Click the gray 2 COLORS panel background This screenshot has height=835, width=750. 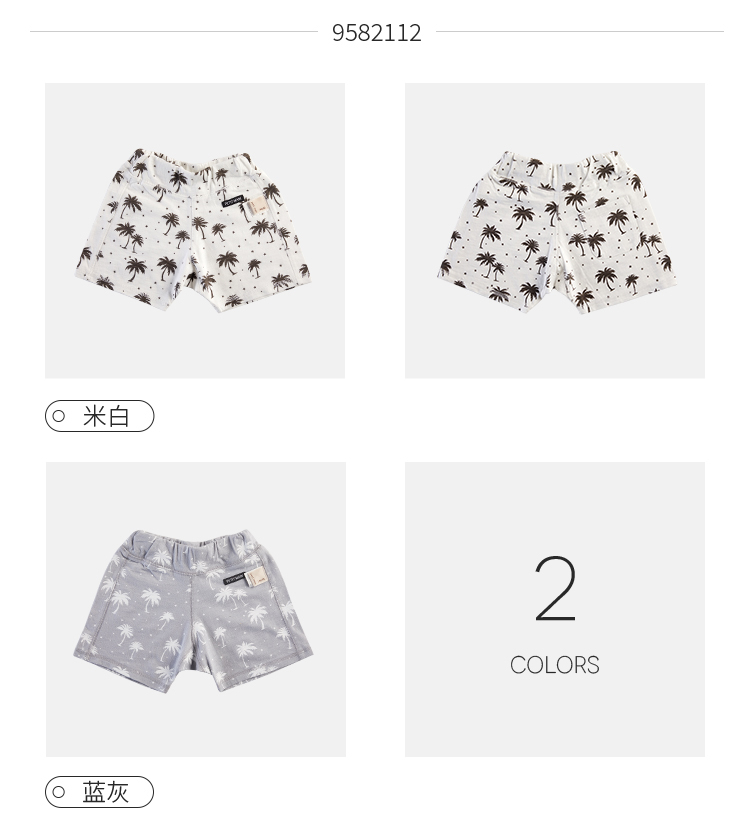[555, 609]
